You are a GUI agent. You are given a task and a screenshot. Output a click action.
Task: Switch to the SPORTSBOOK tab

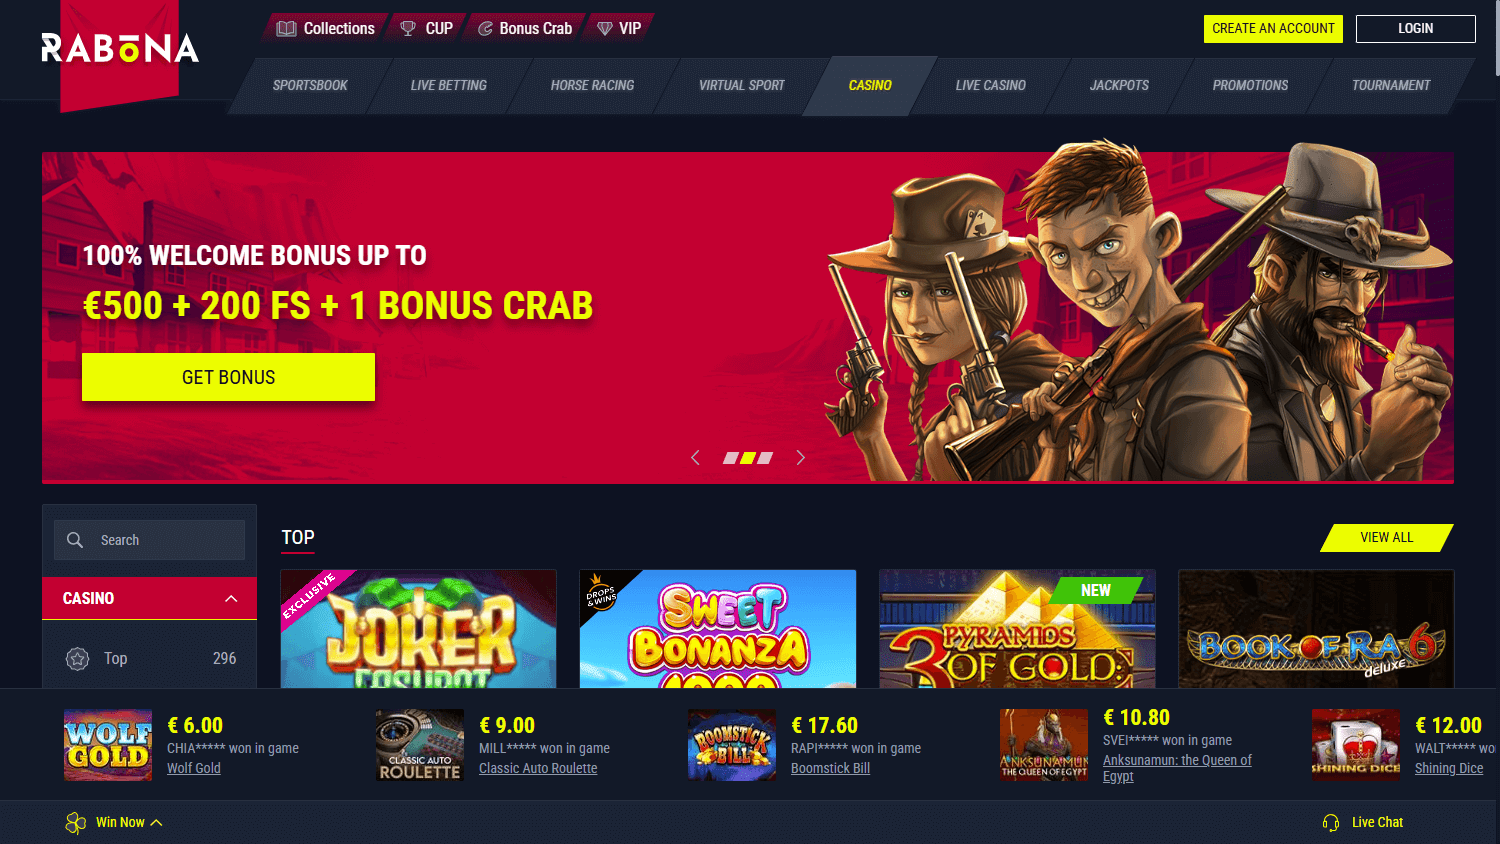pyautogui.click(x=310, y=85)
